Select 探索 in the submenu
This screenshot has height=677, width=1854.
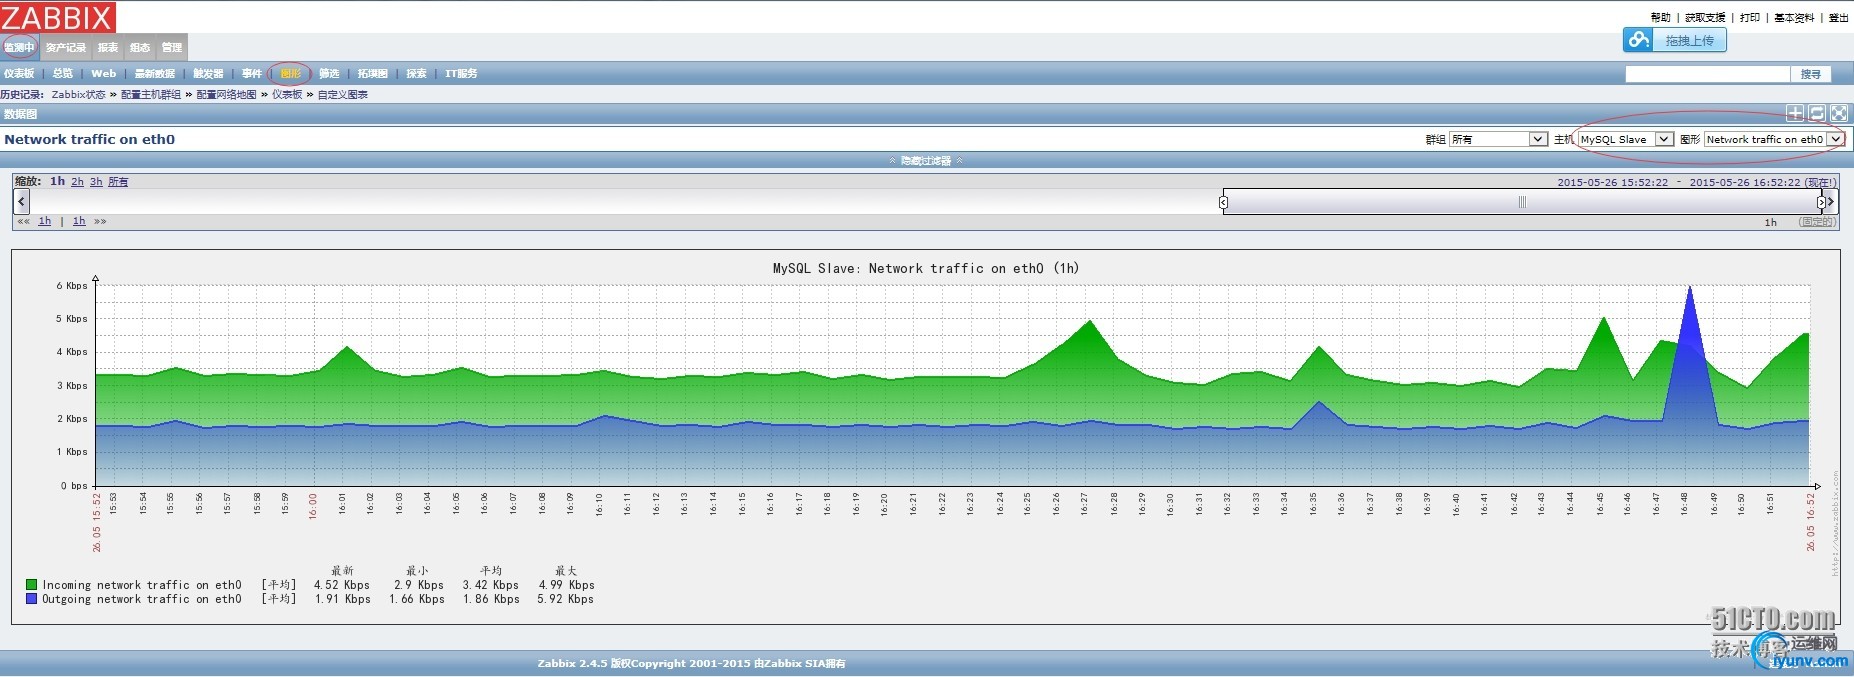point(417,73)
